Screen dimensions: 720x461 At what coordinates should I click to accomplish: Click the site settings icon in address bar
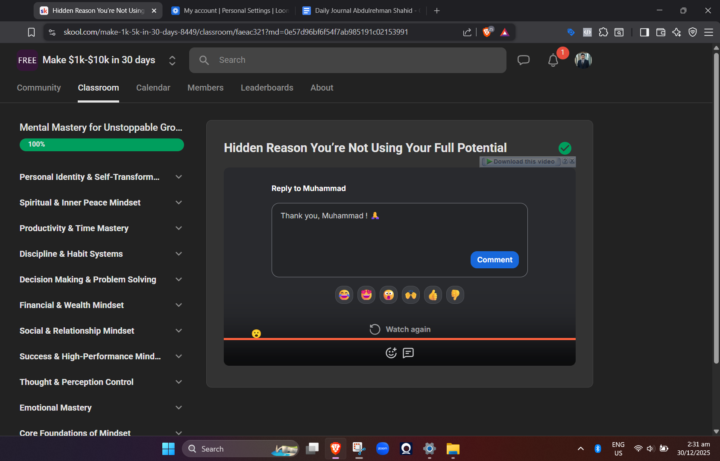(x=52, y=32)
